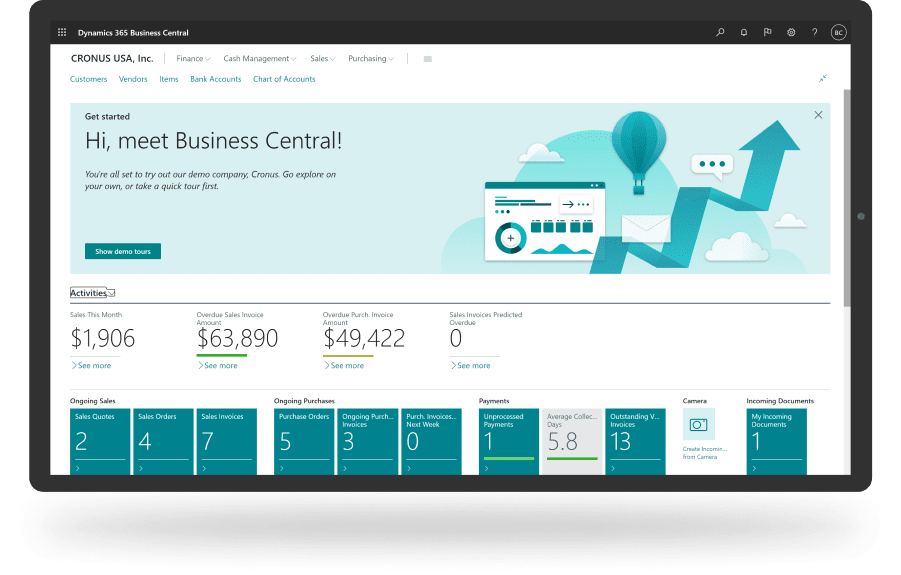Screen dimensions: 901x575
Task: Open the Items link
Action: pyautogui.click(x=169, y=79)
